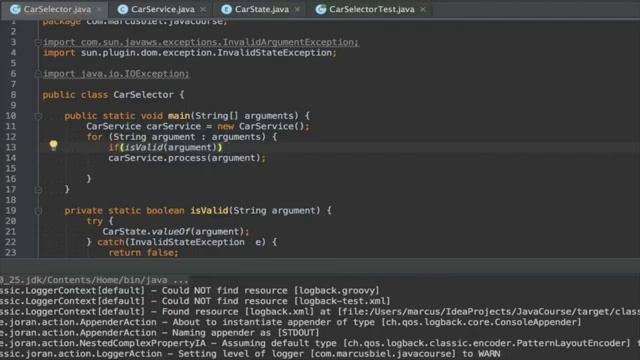Click isValid method declaration on line 19

(x=198, y=211)
